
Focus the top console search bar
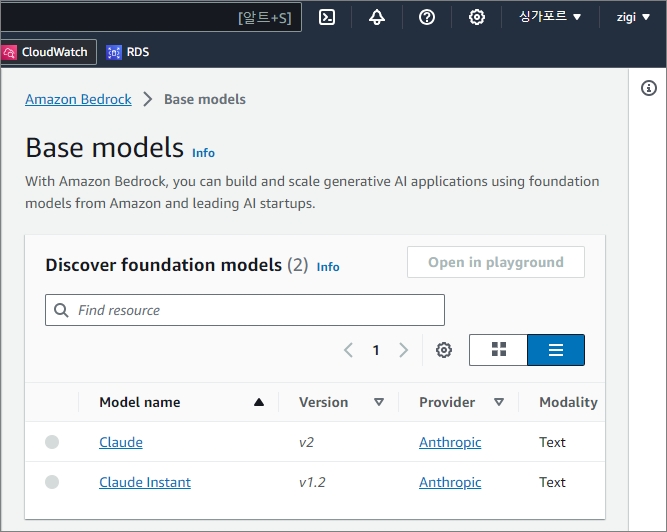tap(151, 17)
